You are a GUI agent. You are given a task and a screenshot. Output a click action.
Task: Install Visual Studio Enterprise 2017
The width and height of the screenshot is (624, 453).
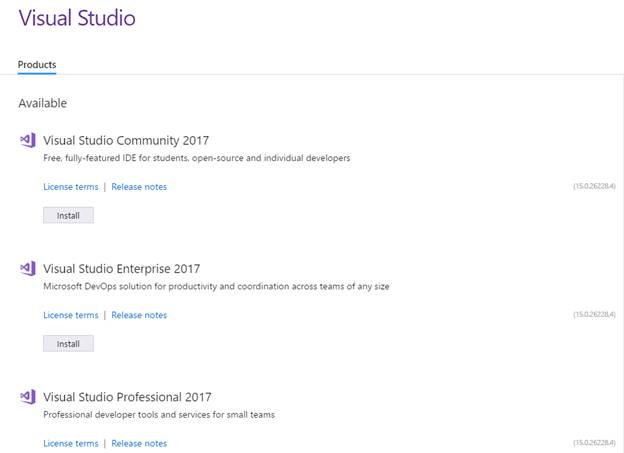(x=68, y=344)
